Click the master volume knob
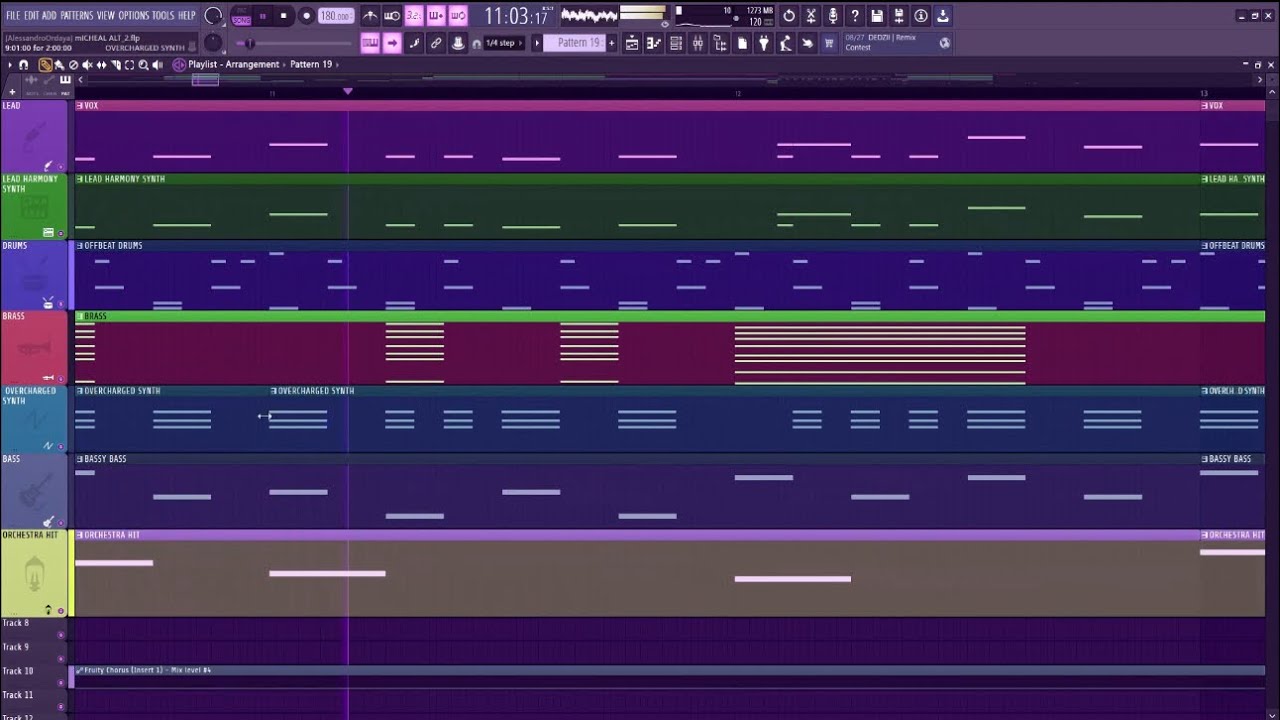Image resolution: width=1280 pixels, height=720 pixels. [x=213, y=16]
